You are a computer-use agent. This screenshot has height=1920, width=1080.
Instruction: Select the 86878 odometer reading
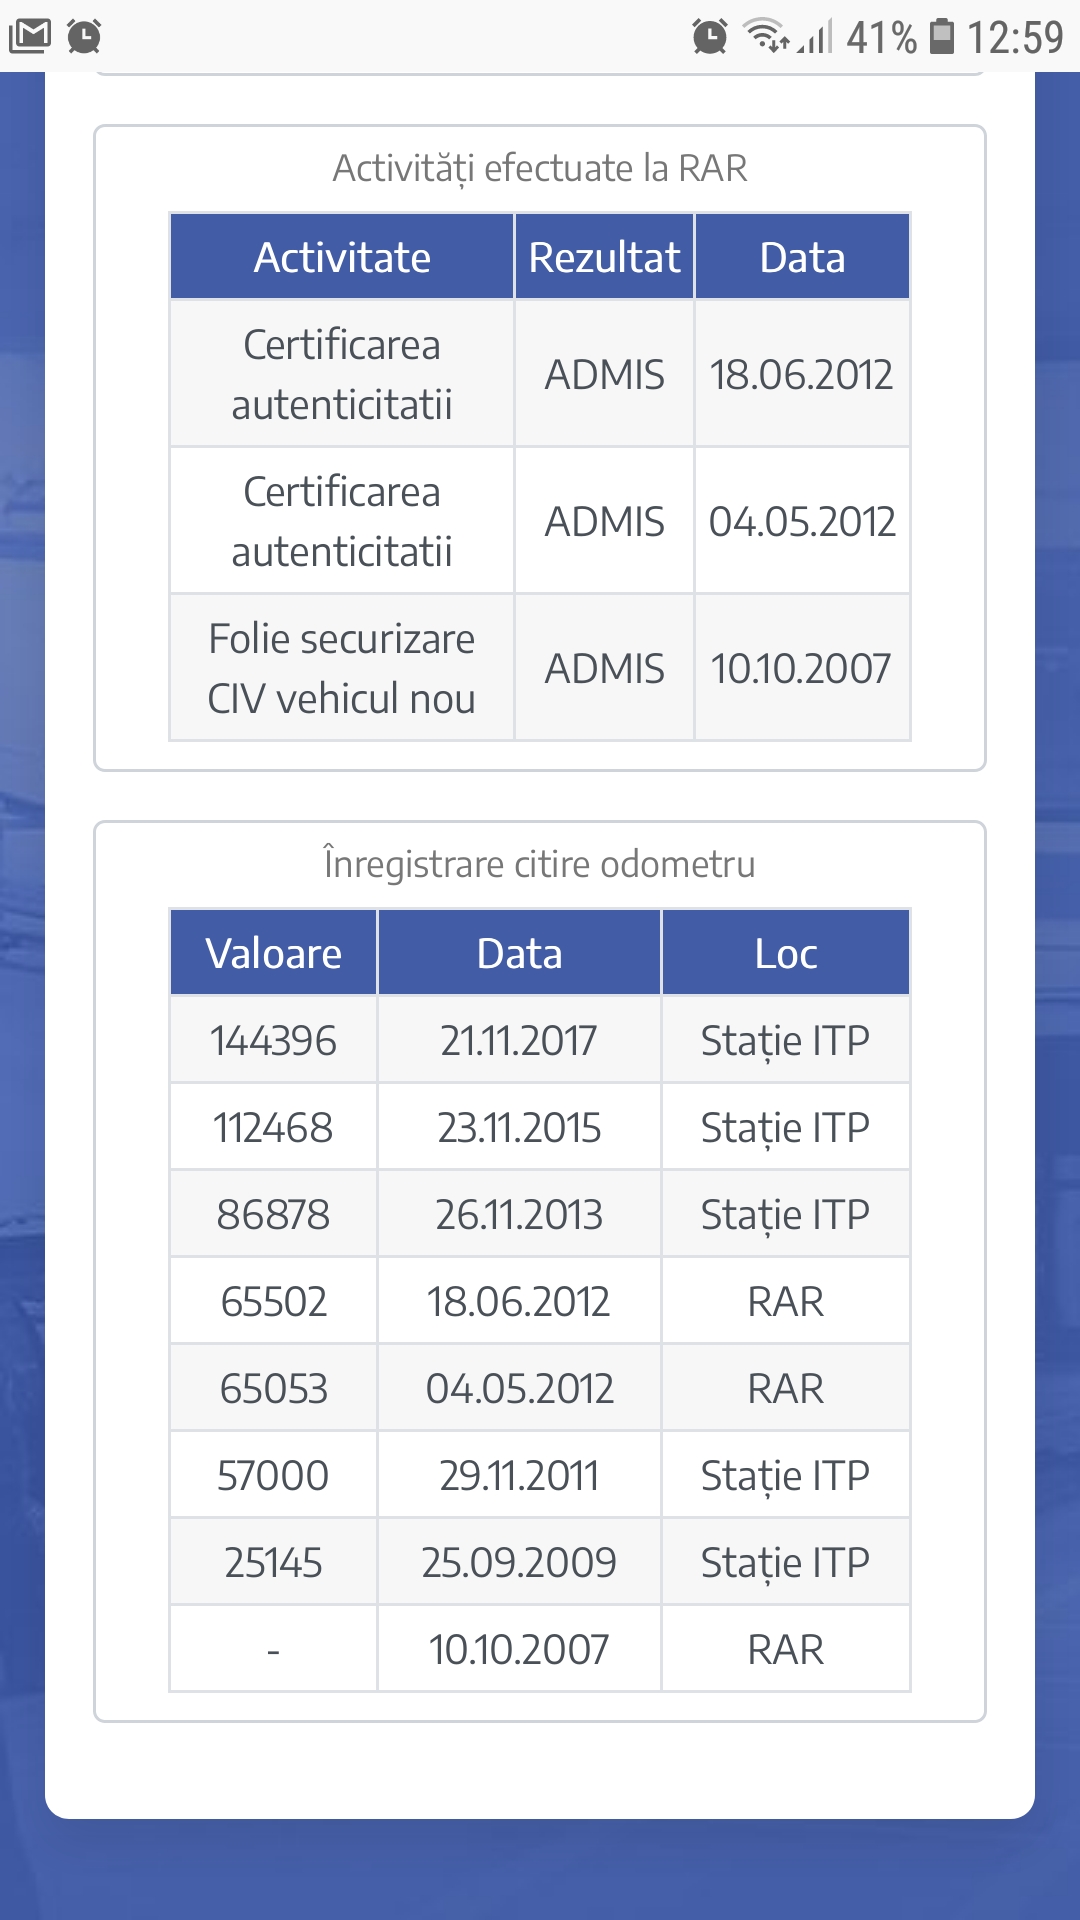(273, 1214)
